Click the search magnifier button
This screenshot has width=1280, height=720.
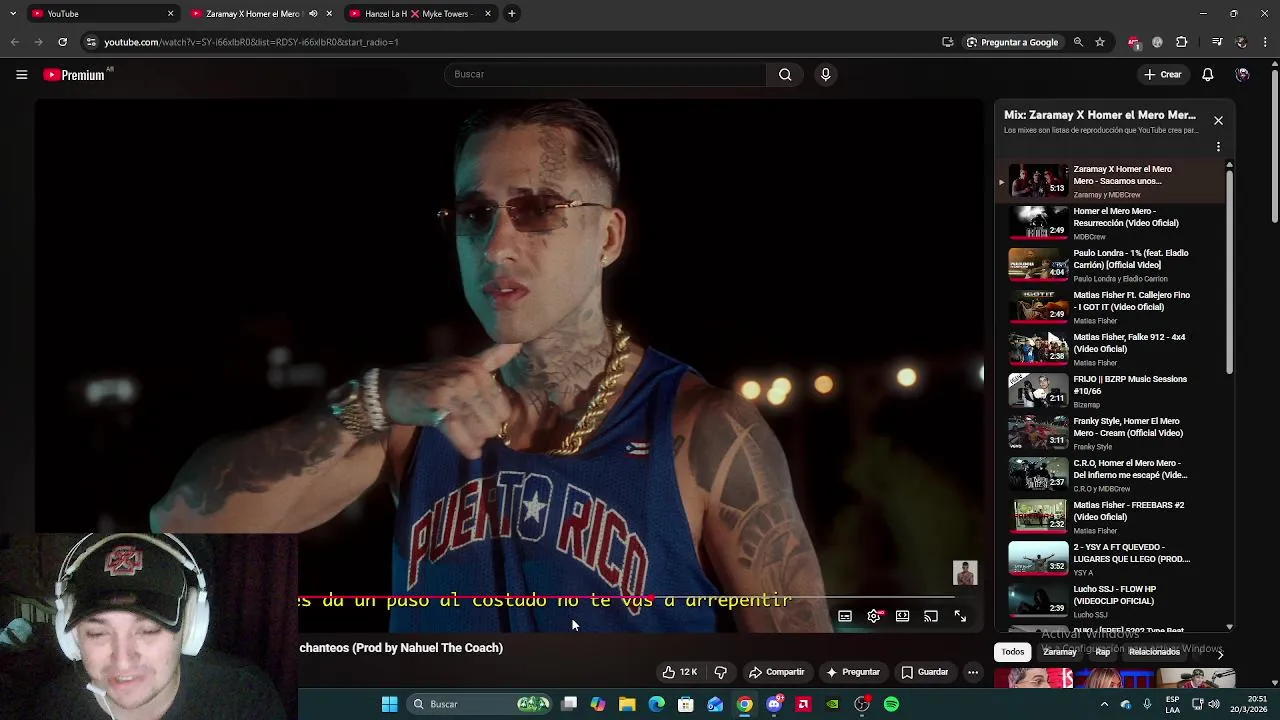[x=785, y=74]
